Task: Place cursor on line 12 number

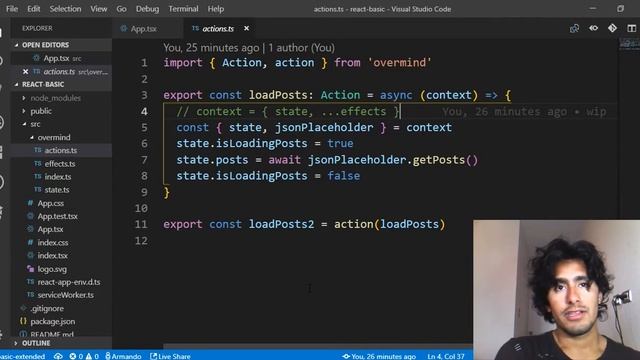Action: (x=141, y=241)
